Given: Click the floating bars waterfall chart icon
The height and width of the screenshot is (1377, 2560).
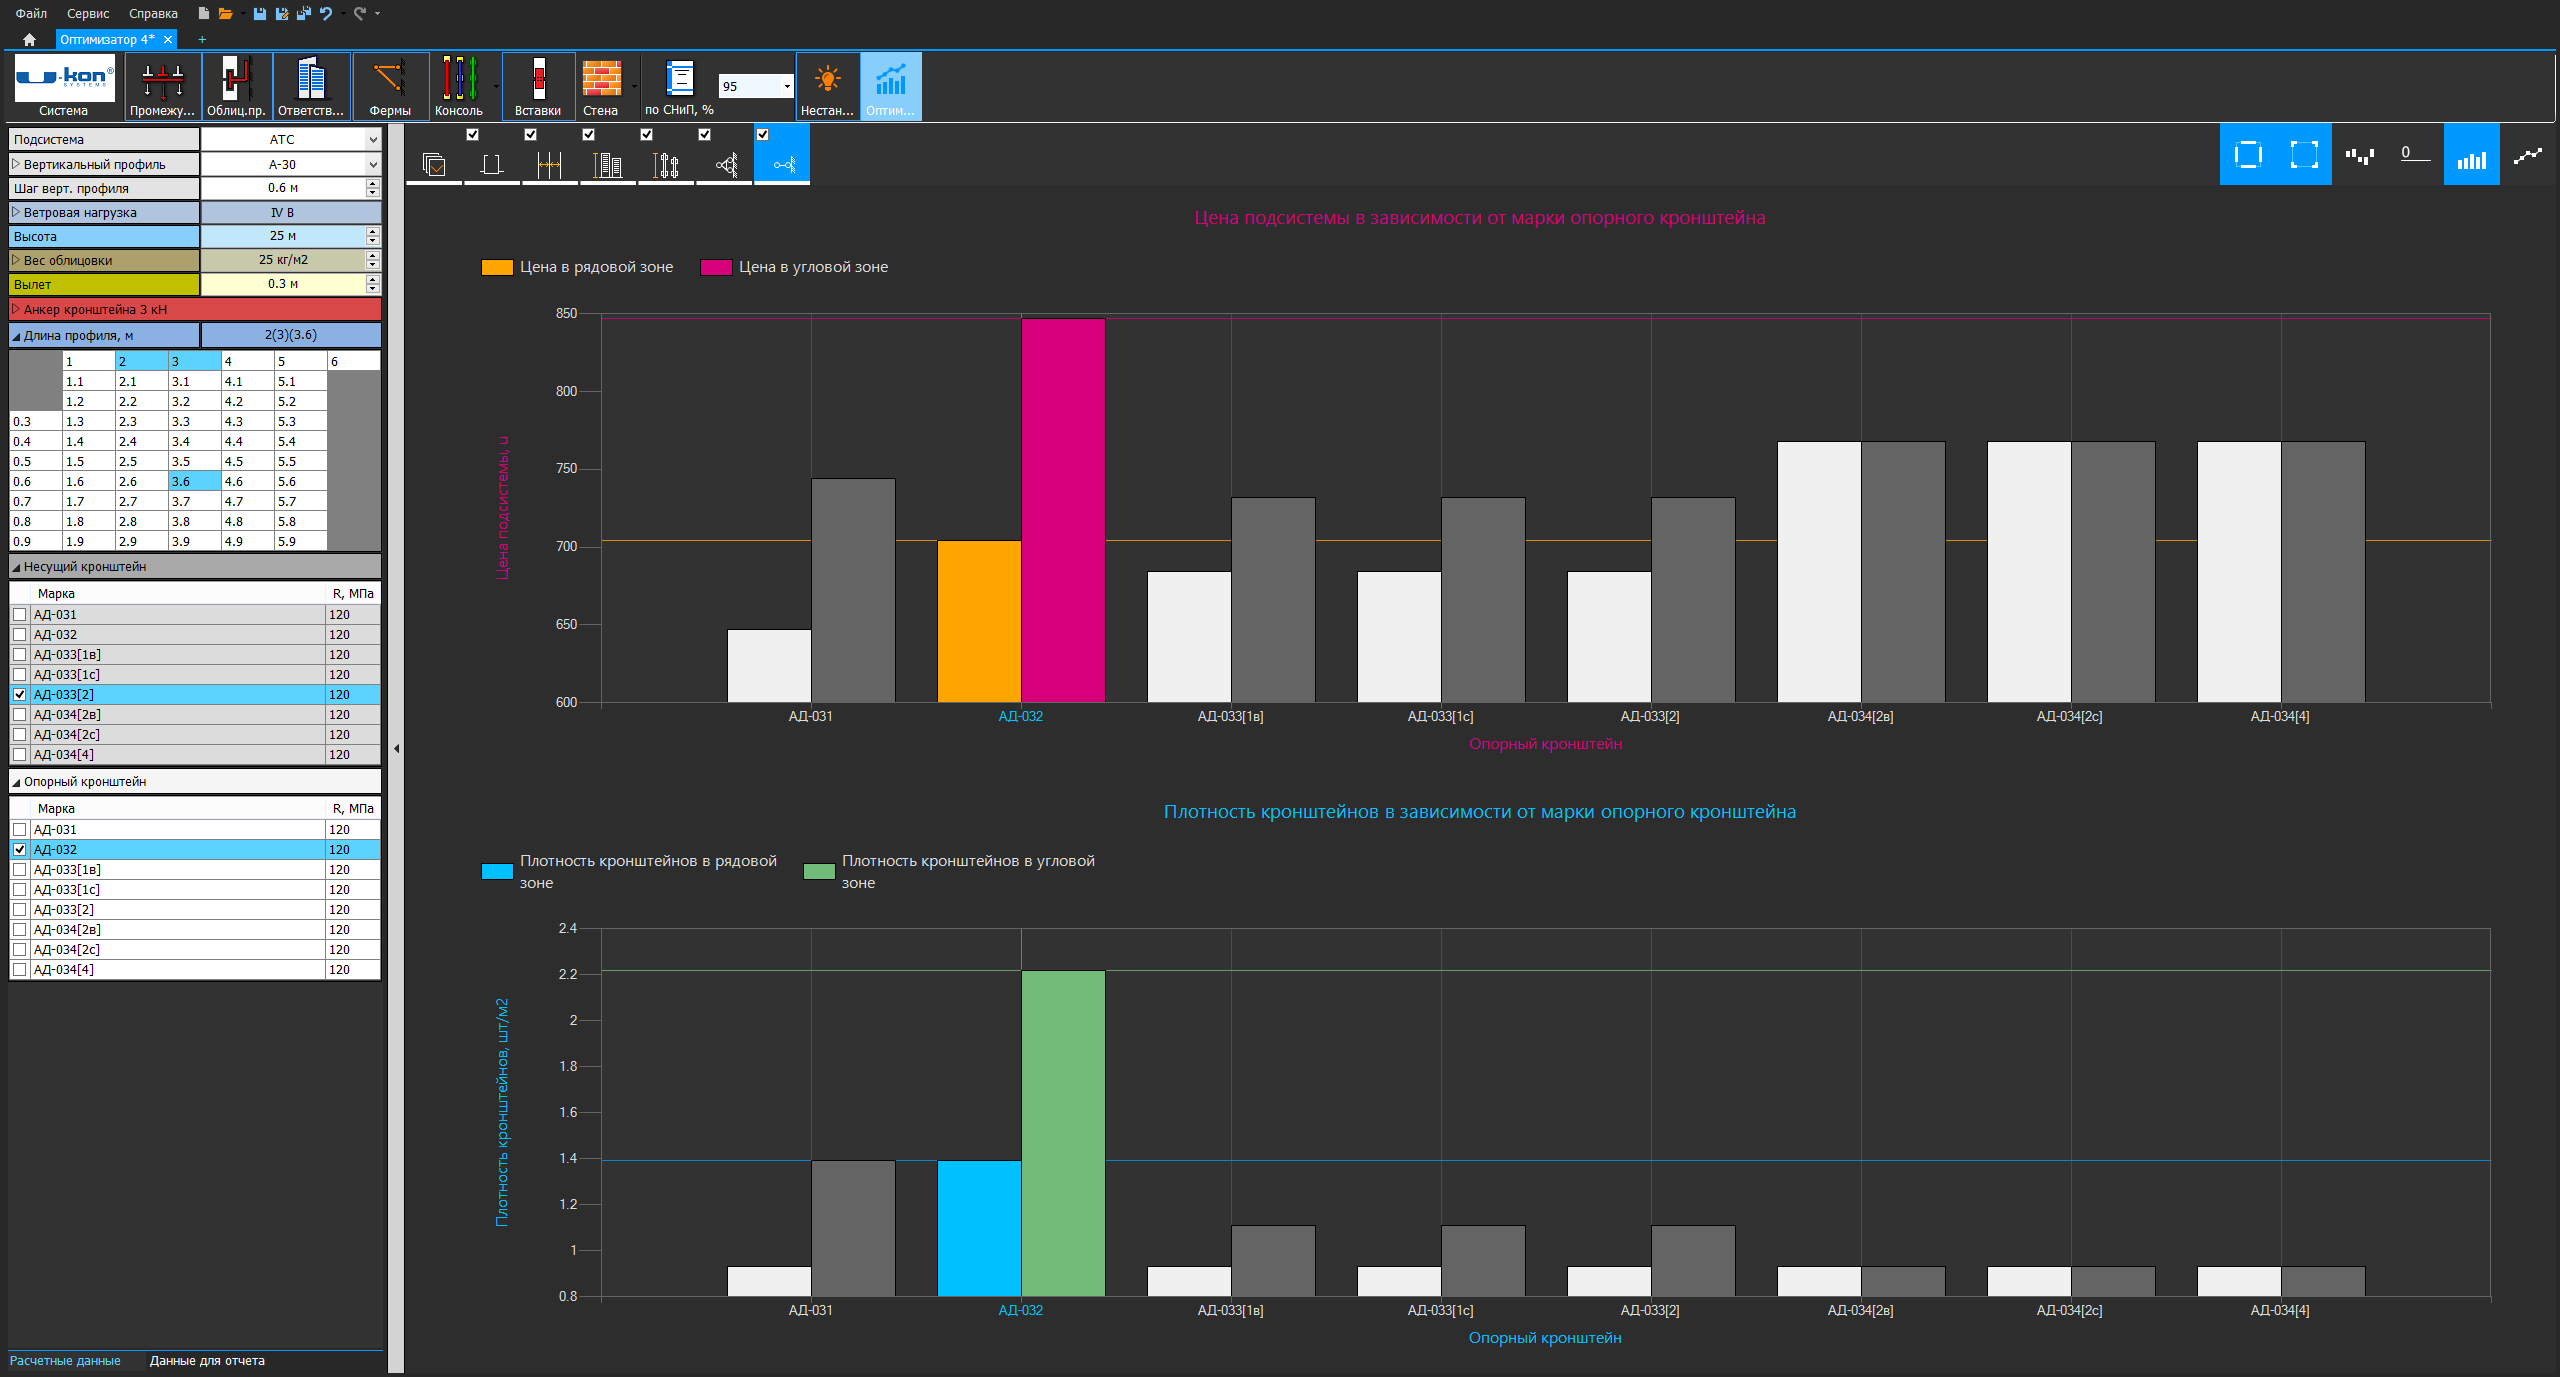Looking at the screenshot, I should [2360, 154].
